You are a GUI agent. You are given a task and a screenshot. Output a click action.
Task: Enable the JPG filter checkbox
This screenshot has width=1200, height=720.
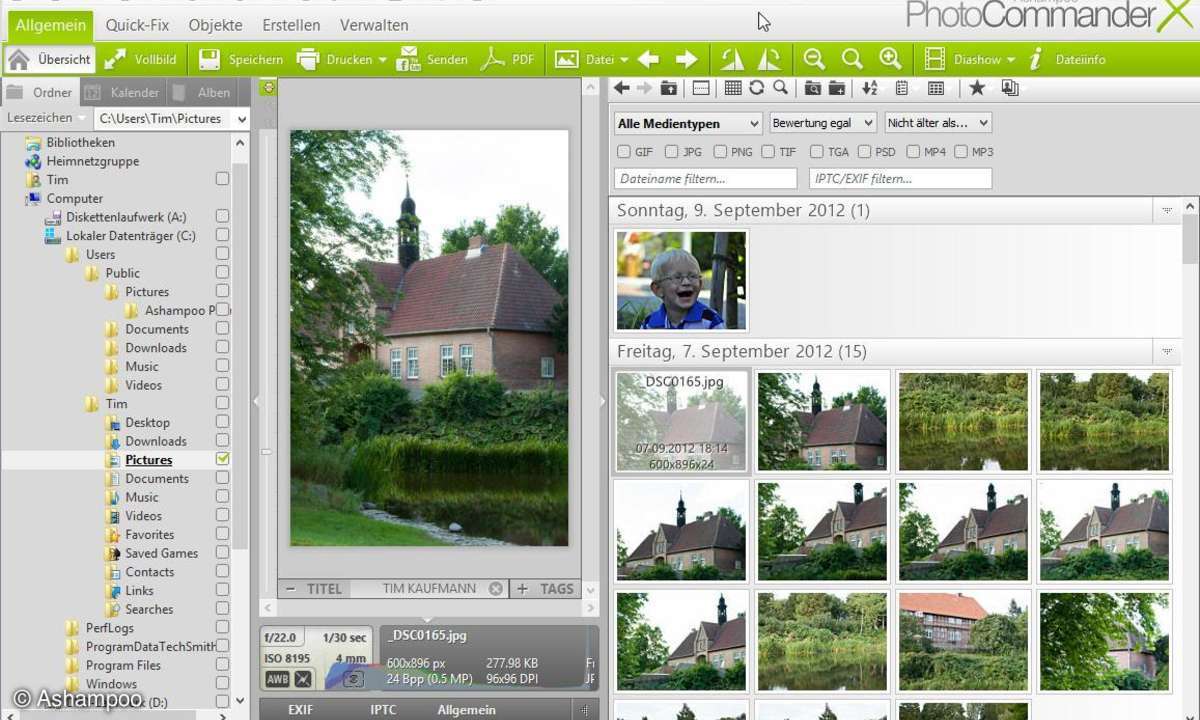pyautogui.click(x=672, y=152)
